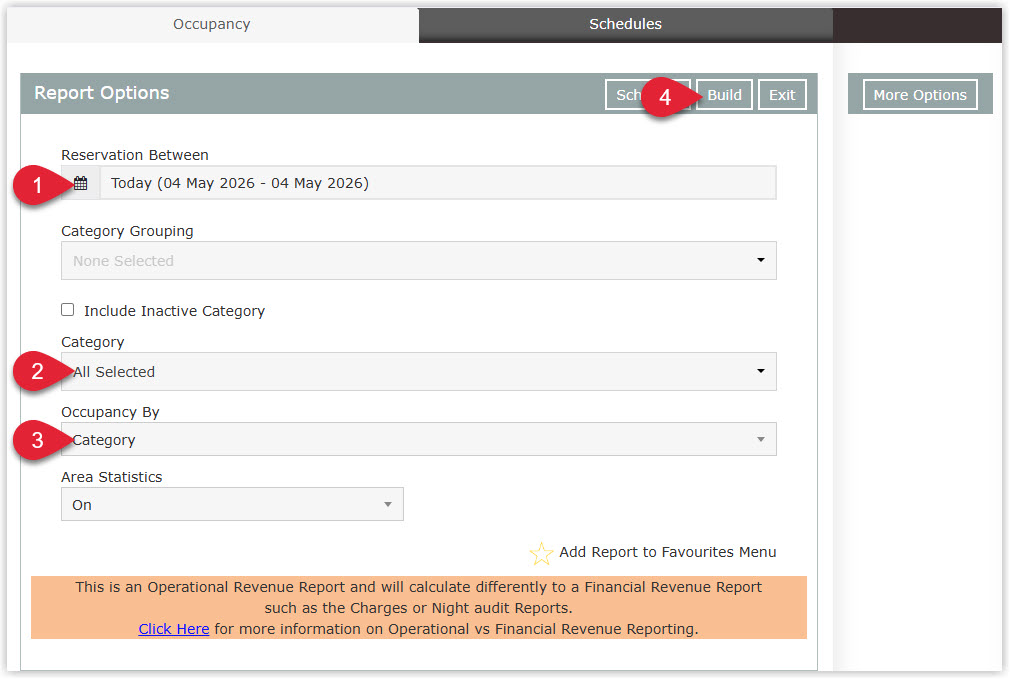Follow the Click Here link
1010x679 pixels.
pyautogui.click(x=174, y=629)
